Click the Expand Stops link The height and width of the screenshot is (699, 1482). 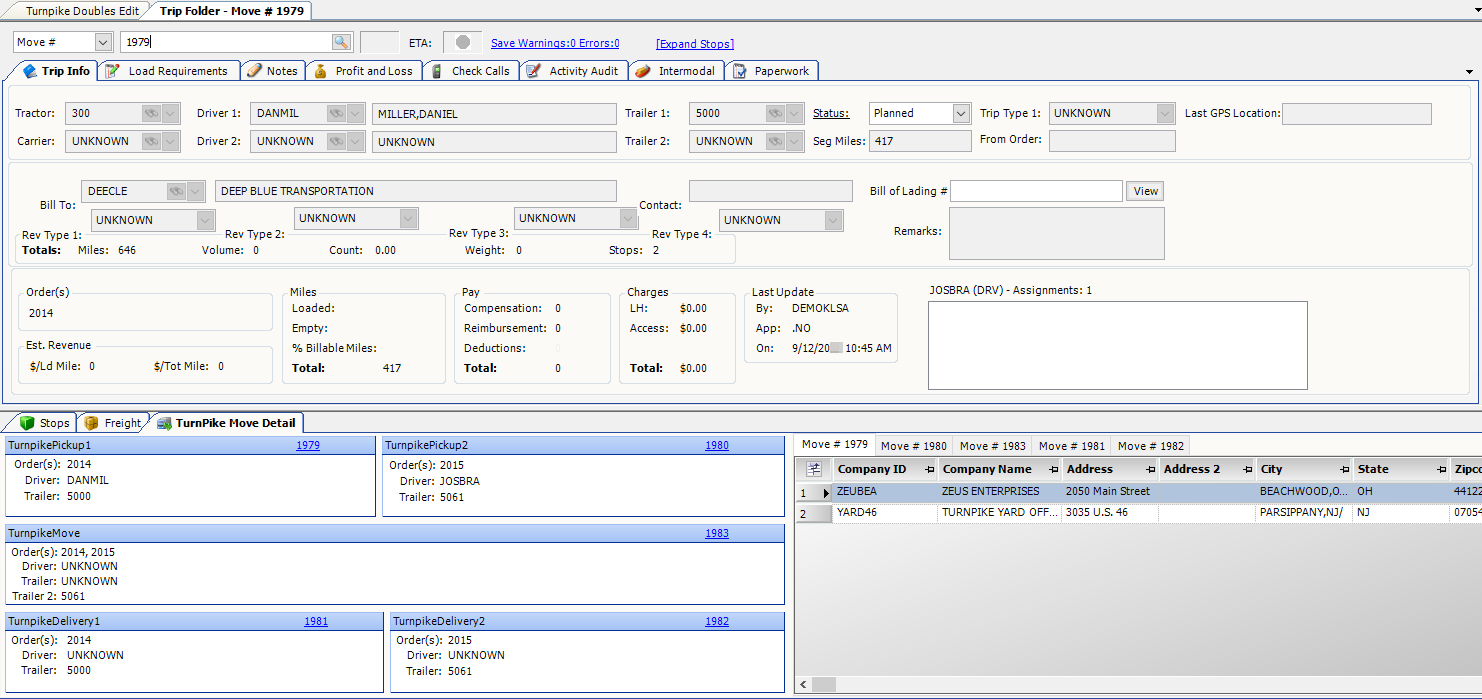694,44
